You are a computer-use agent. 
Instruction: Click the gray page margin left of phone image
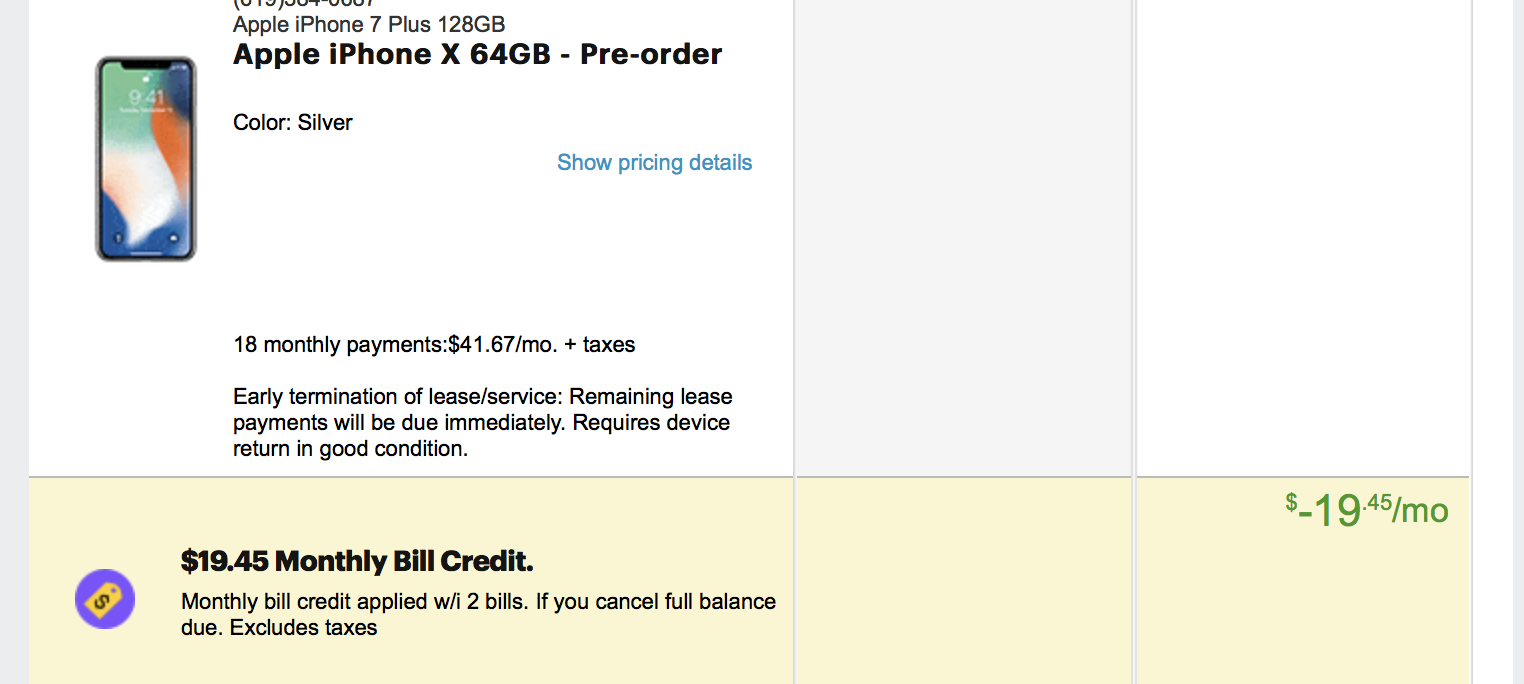pyautogui.click(x=14, y=342)
